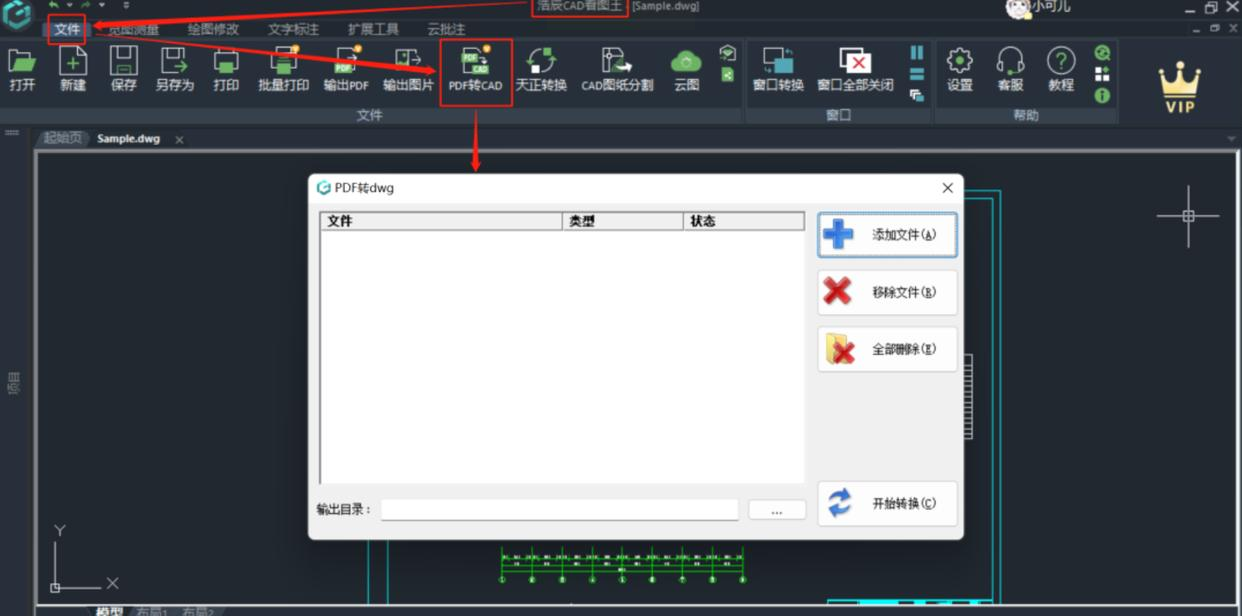Screen dimensions: 1242x616
Task: Switch to 云批注 ribbon tab
Action: (x=446, y=30)
